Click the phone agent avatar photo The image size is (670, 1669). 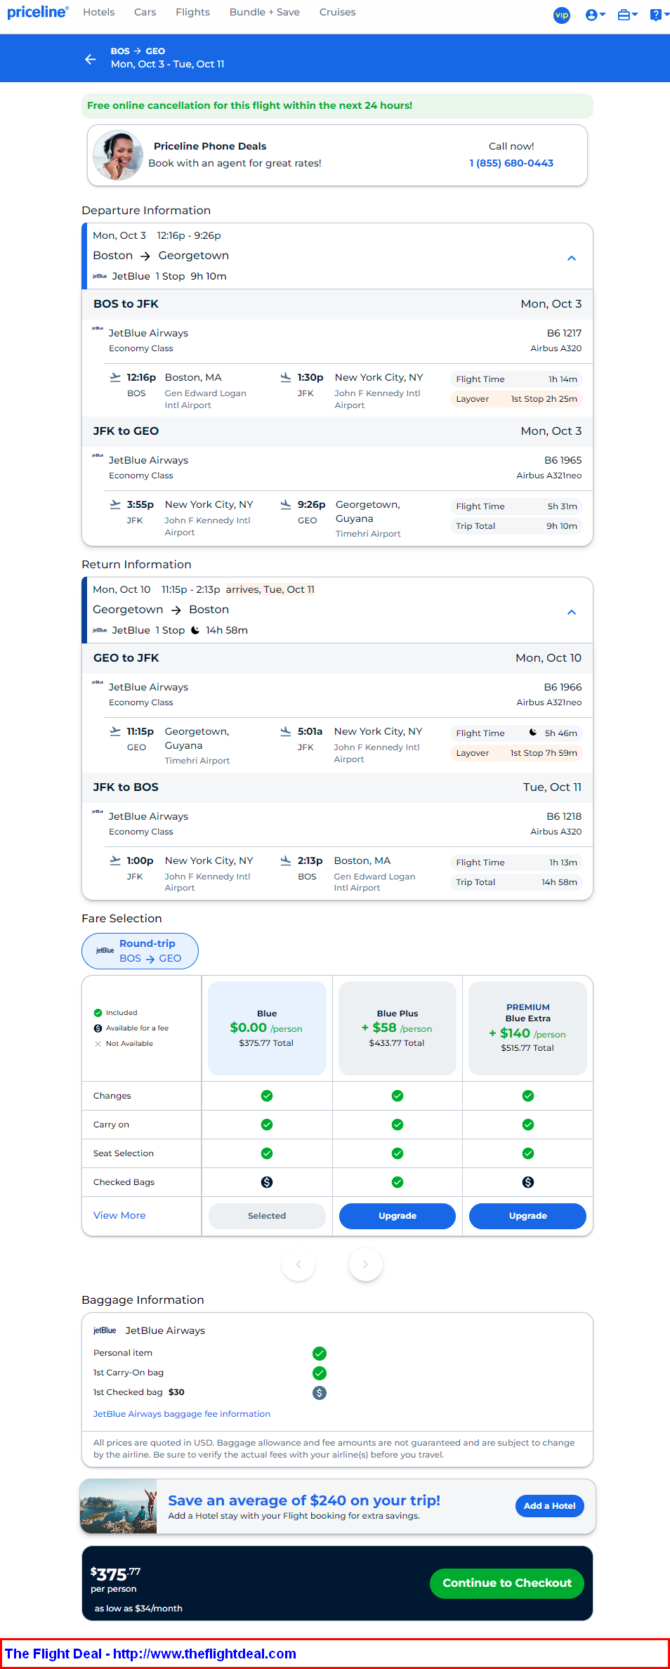pyautogui.click(x=118, y=155)
